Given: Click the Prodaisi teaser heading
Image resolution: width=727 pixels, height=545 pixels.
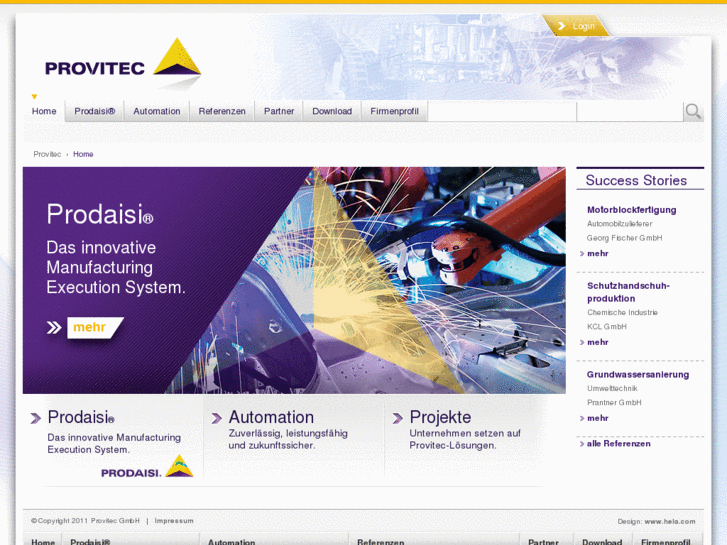Looking at the screenshot, I should pyautogui.click(x=81, y=417).
